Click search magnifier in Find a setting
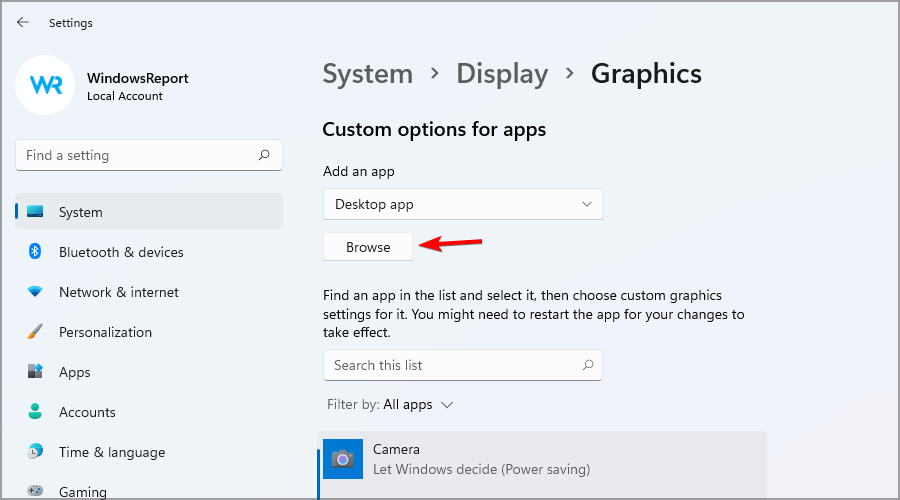 coord(264,155)
